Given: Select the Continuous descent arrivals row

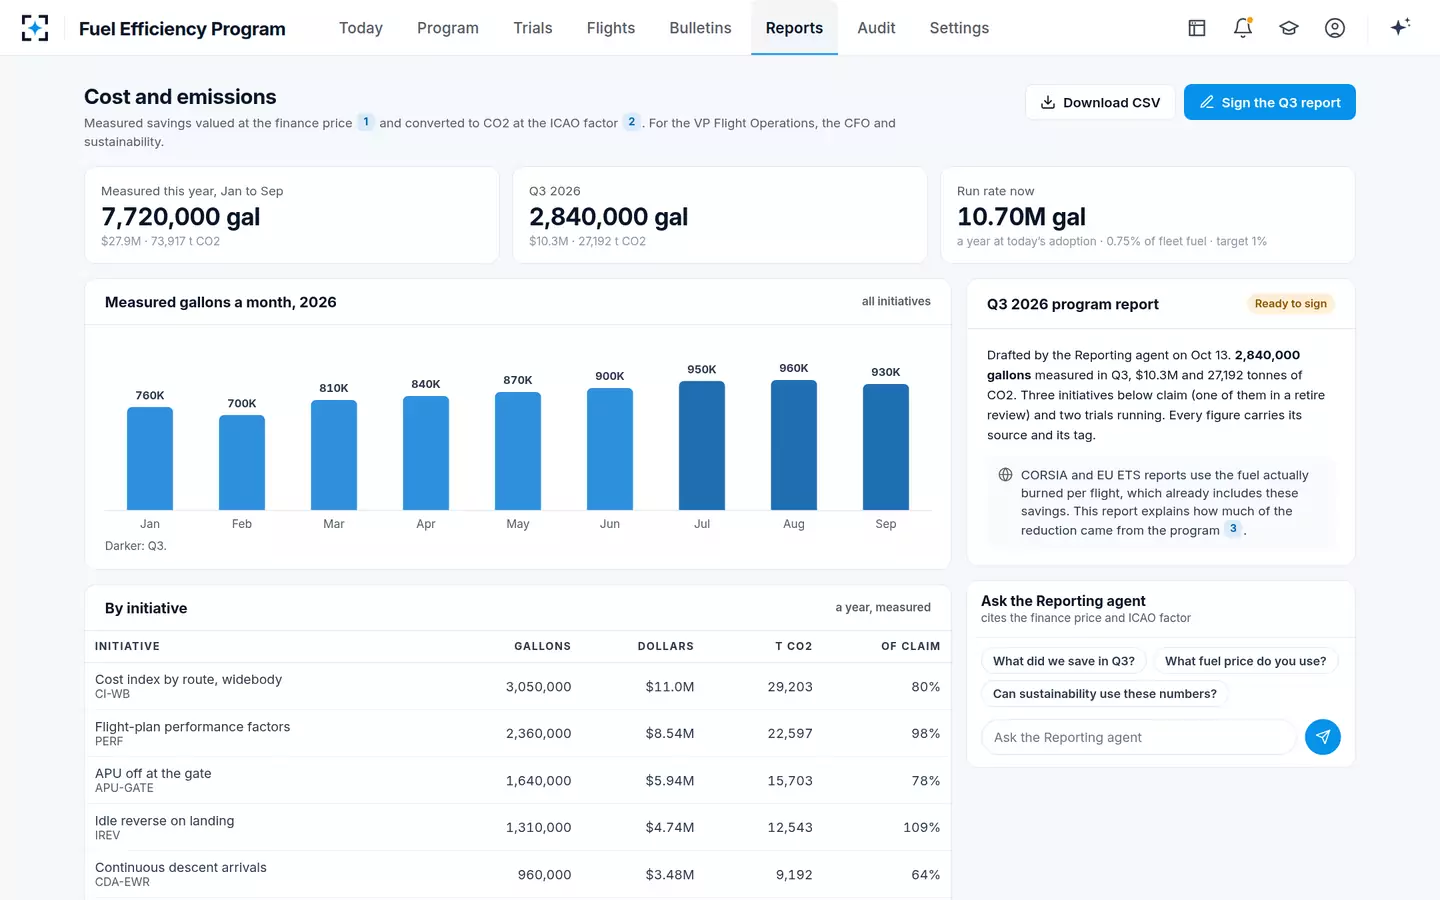Looking at the screenshot, I should pyautogui.click(x=518, y=874).
